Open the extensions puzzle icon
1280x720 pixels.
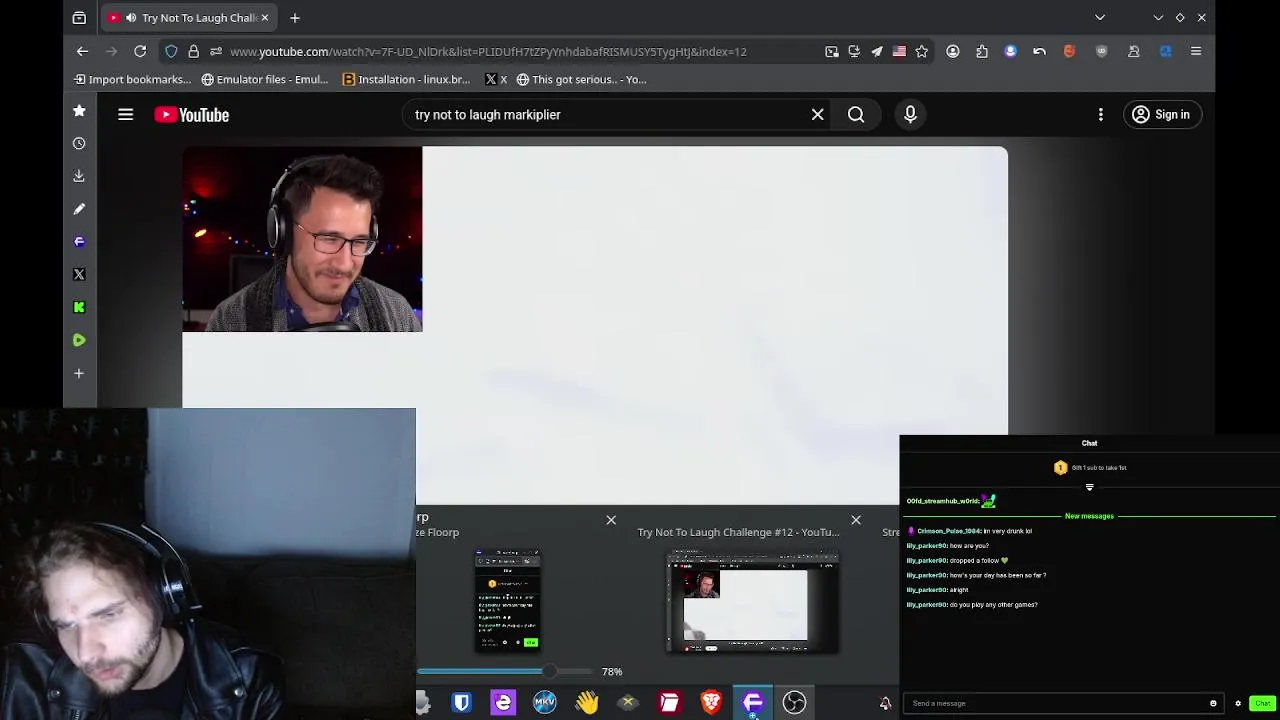coord(982,51)
